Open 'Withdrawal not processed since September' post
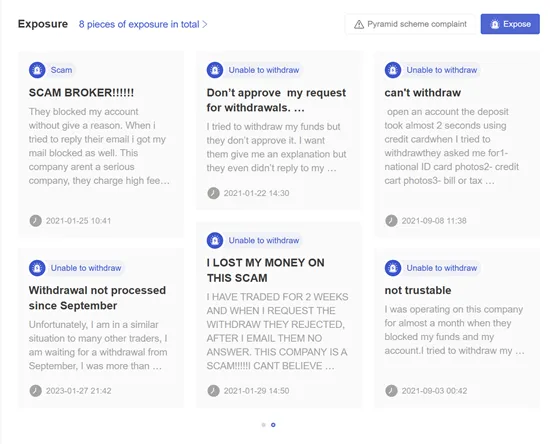The image size is (554, 444). coord(97,298)
